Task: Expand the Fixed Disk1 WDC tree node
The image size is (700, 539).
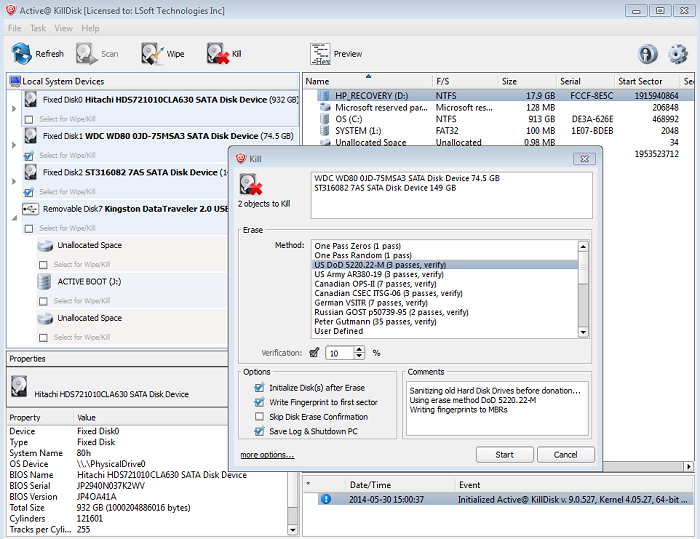Action: tap(13, 144)
